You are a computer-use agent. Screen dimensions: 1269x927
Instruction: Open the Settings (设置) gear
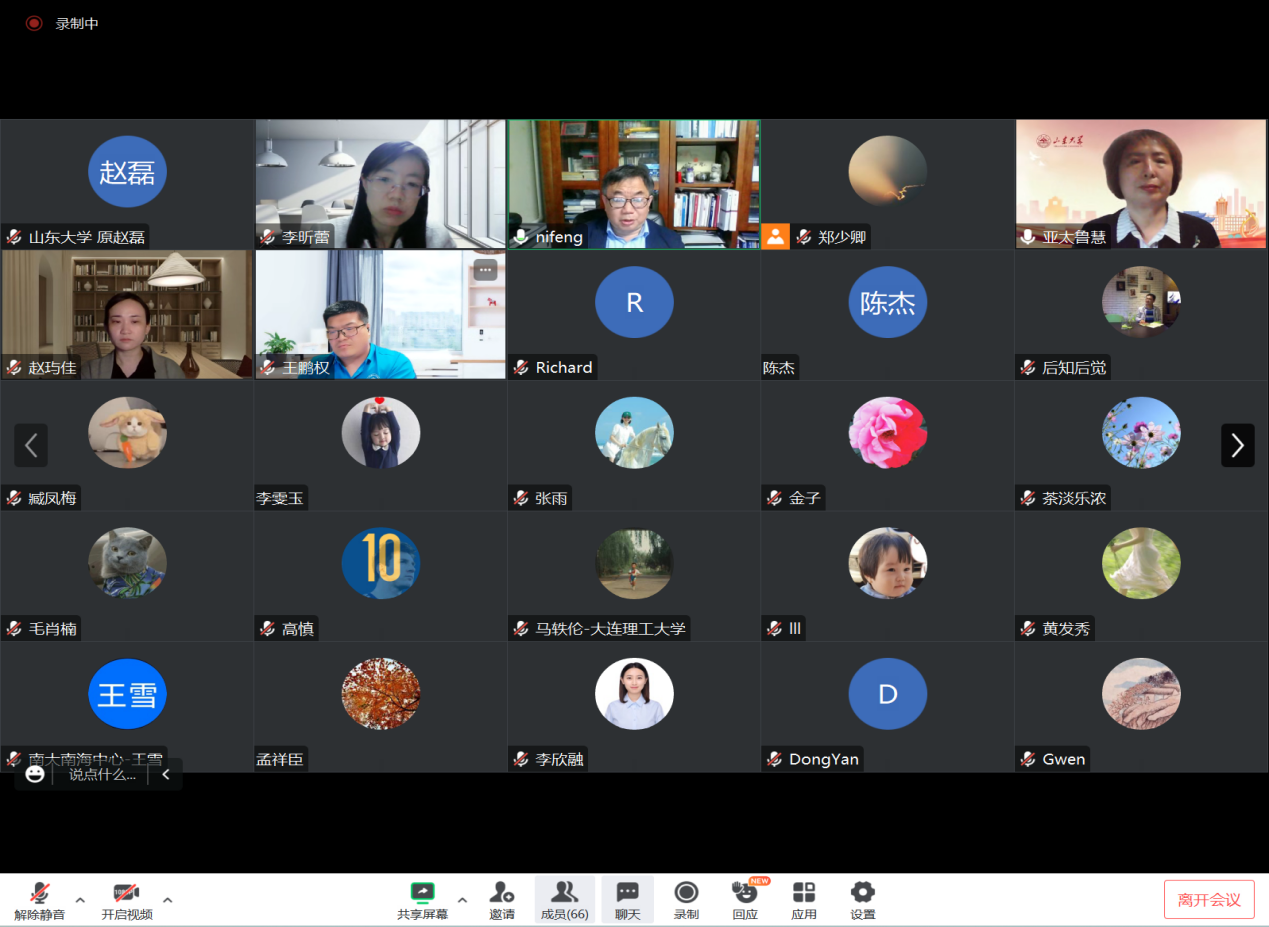[x=862, y=892]
